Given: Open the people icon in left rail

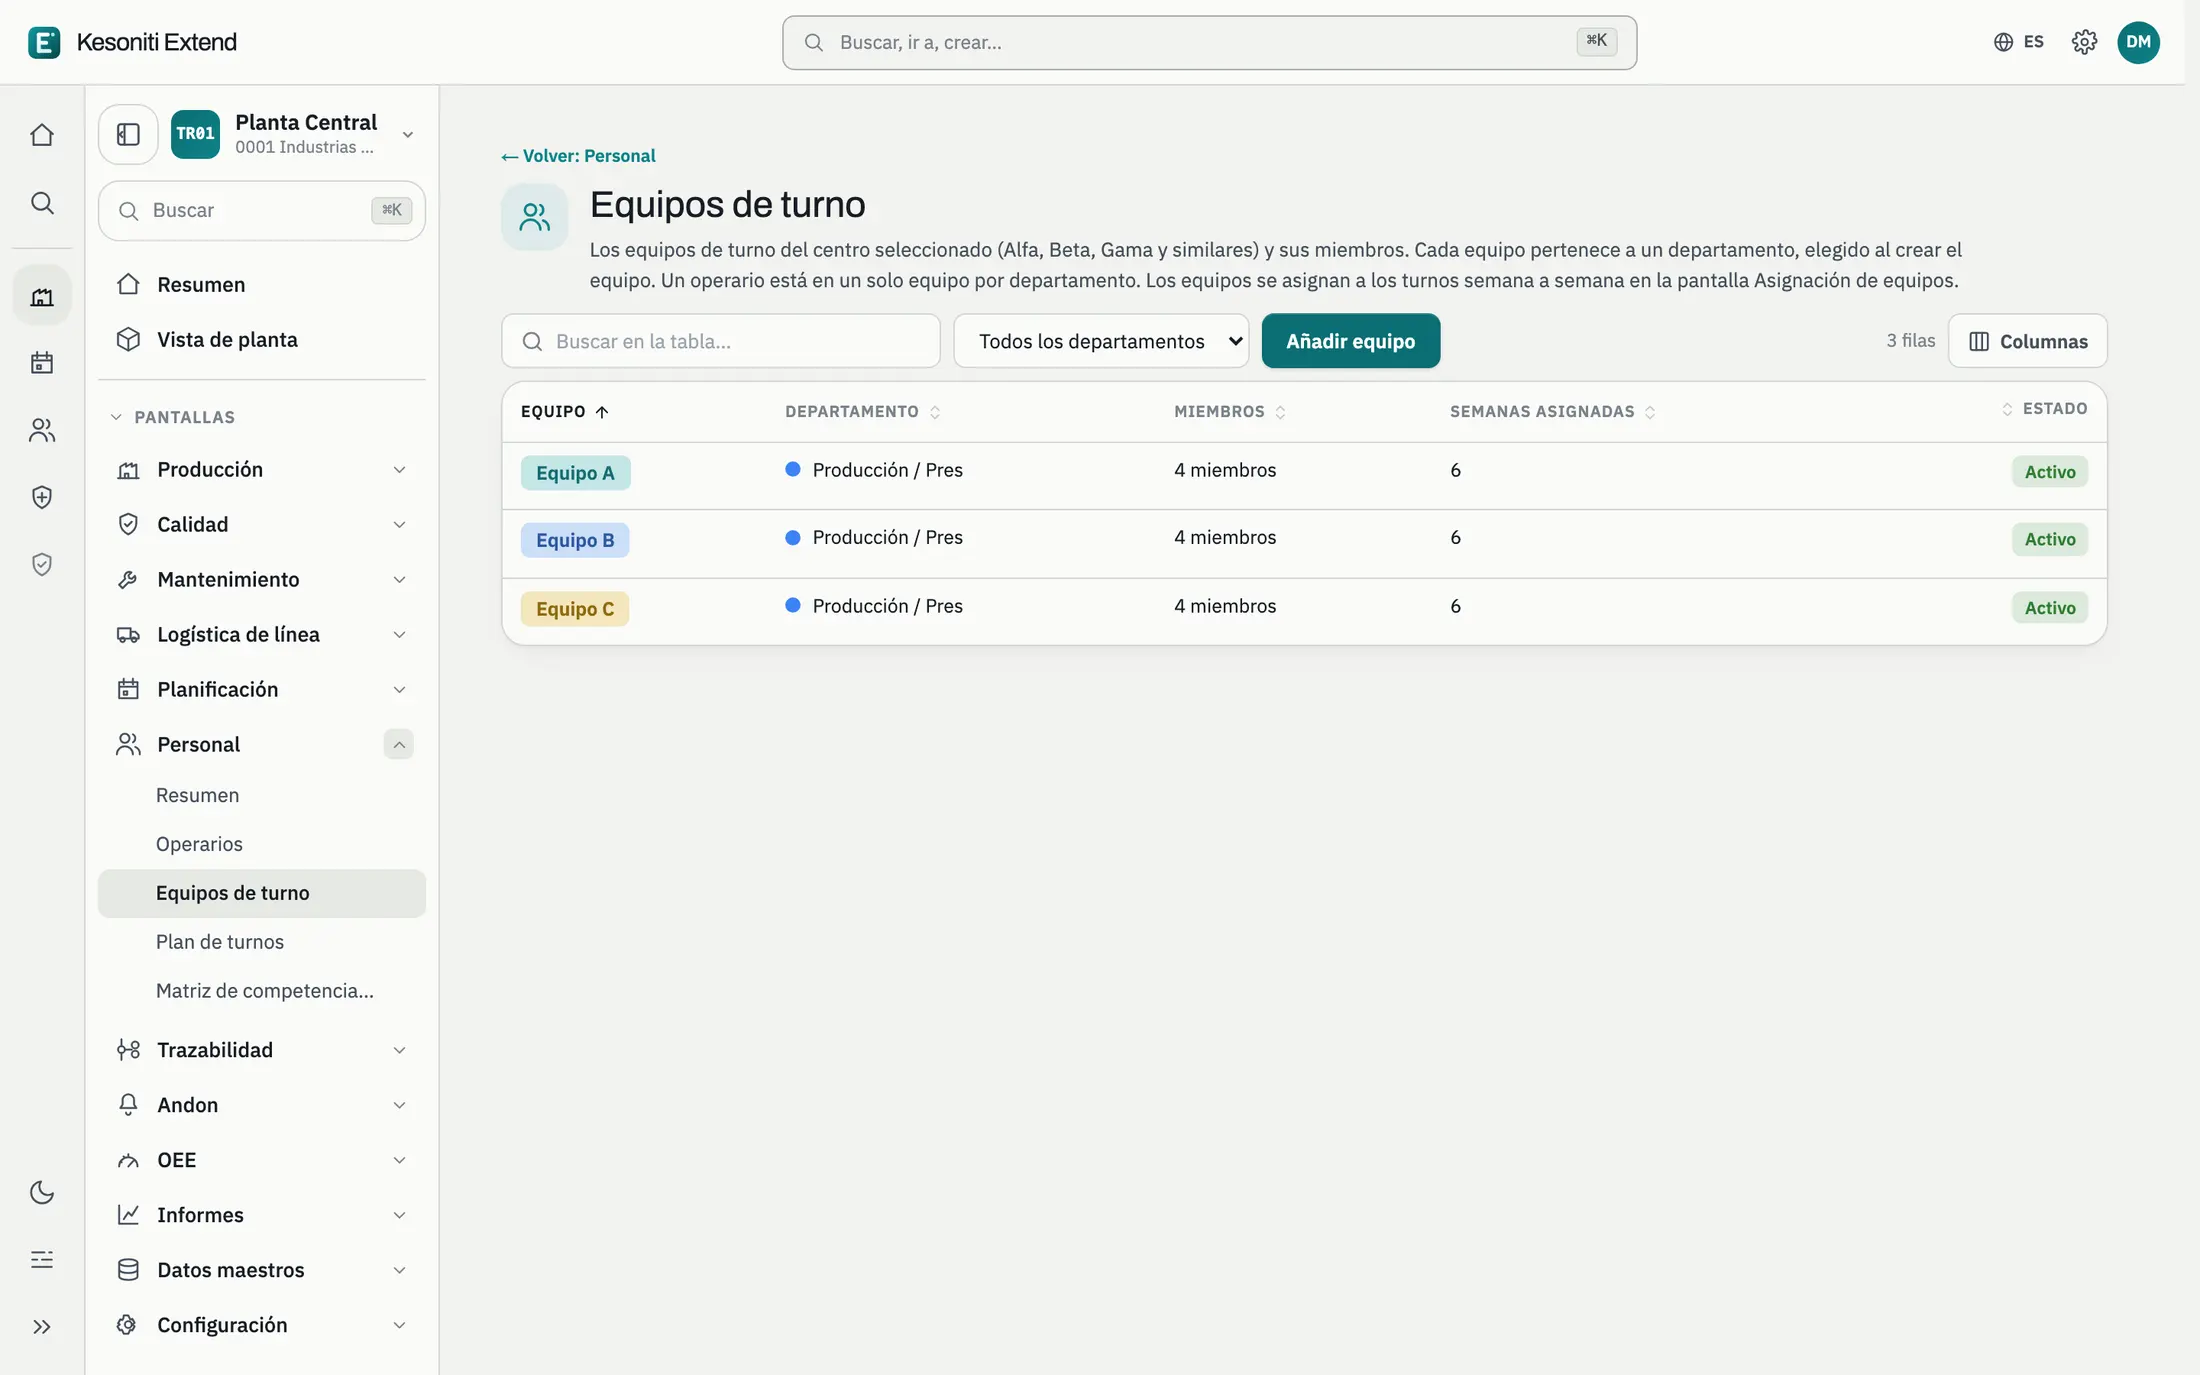Looking at the screenshot, I should pyautogui.click(x=42, y=430).
